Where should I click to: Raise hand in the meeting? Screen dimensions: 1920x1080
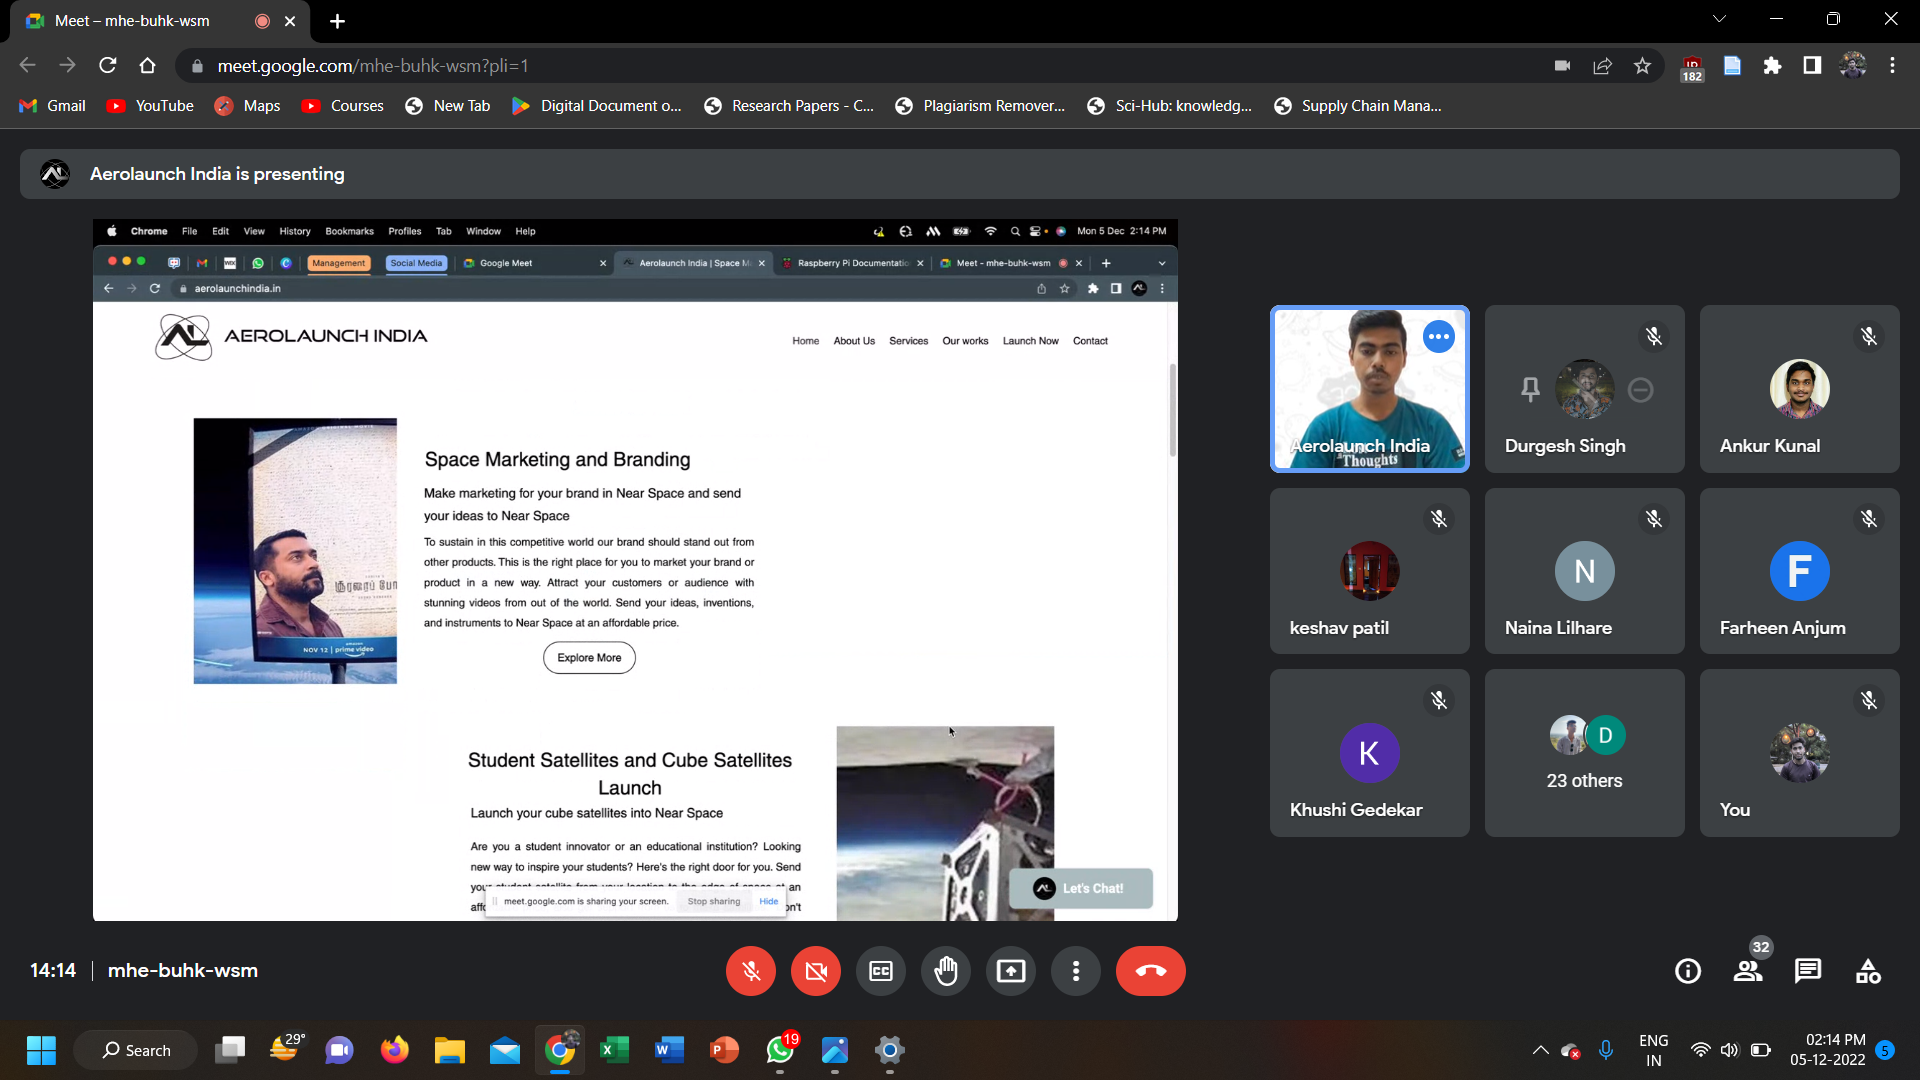[946, 971]
